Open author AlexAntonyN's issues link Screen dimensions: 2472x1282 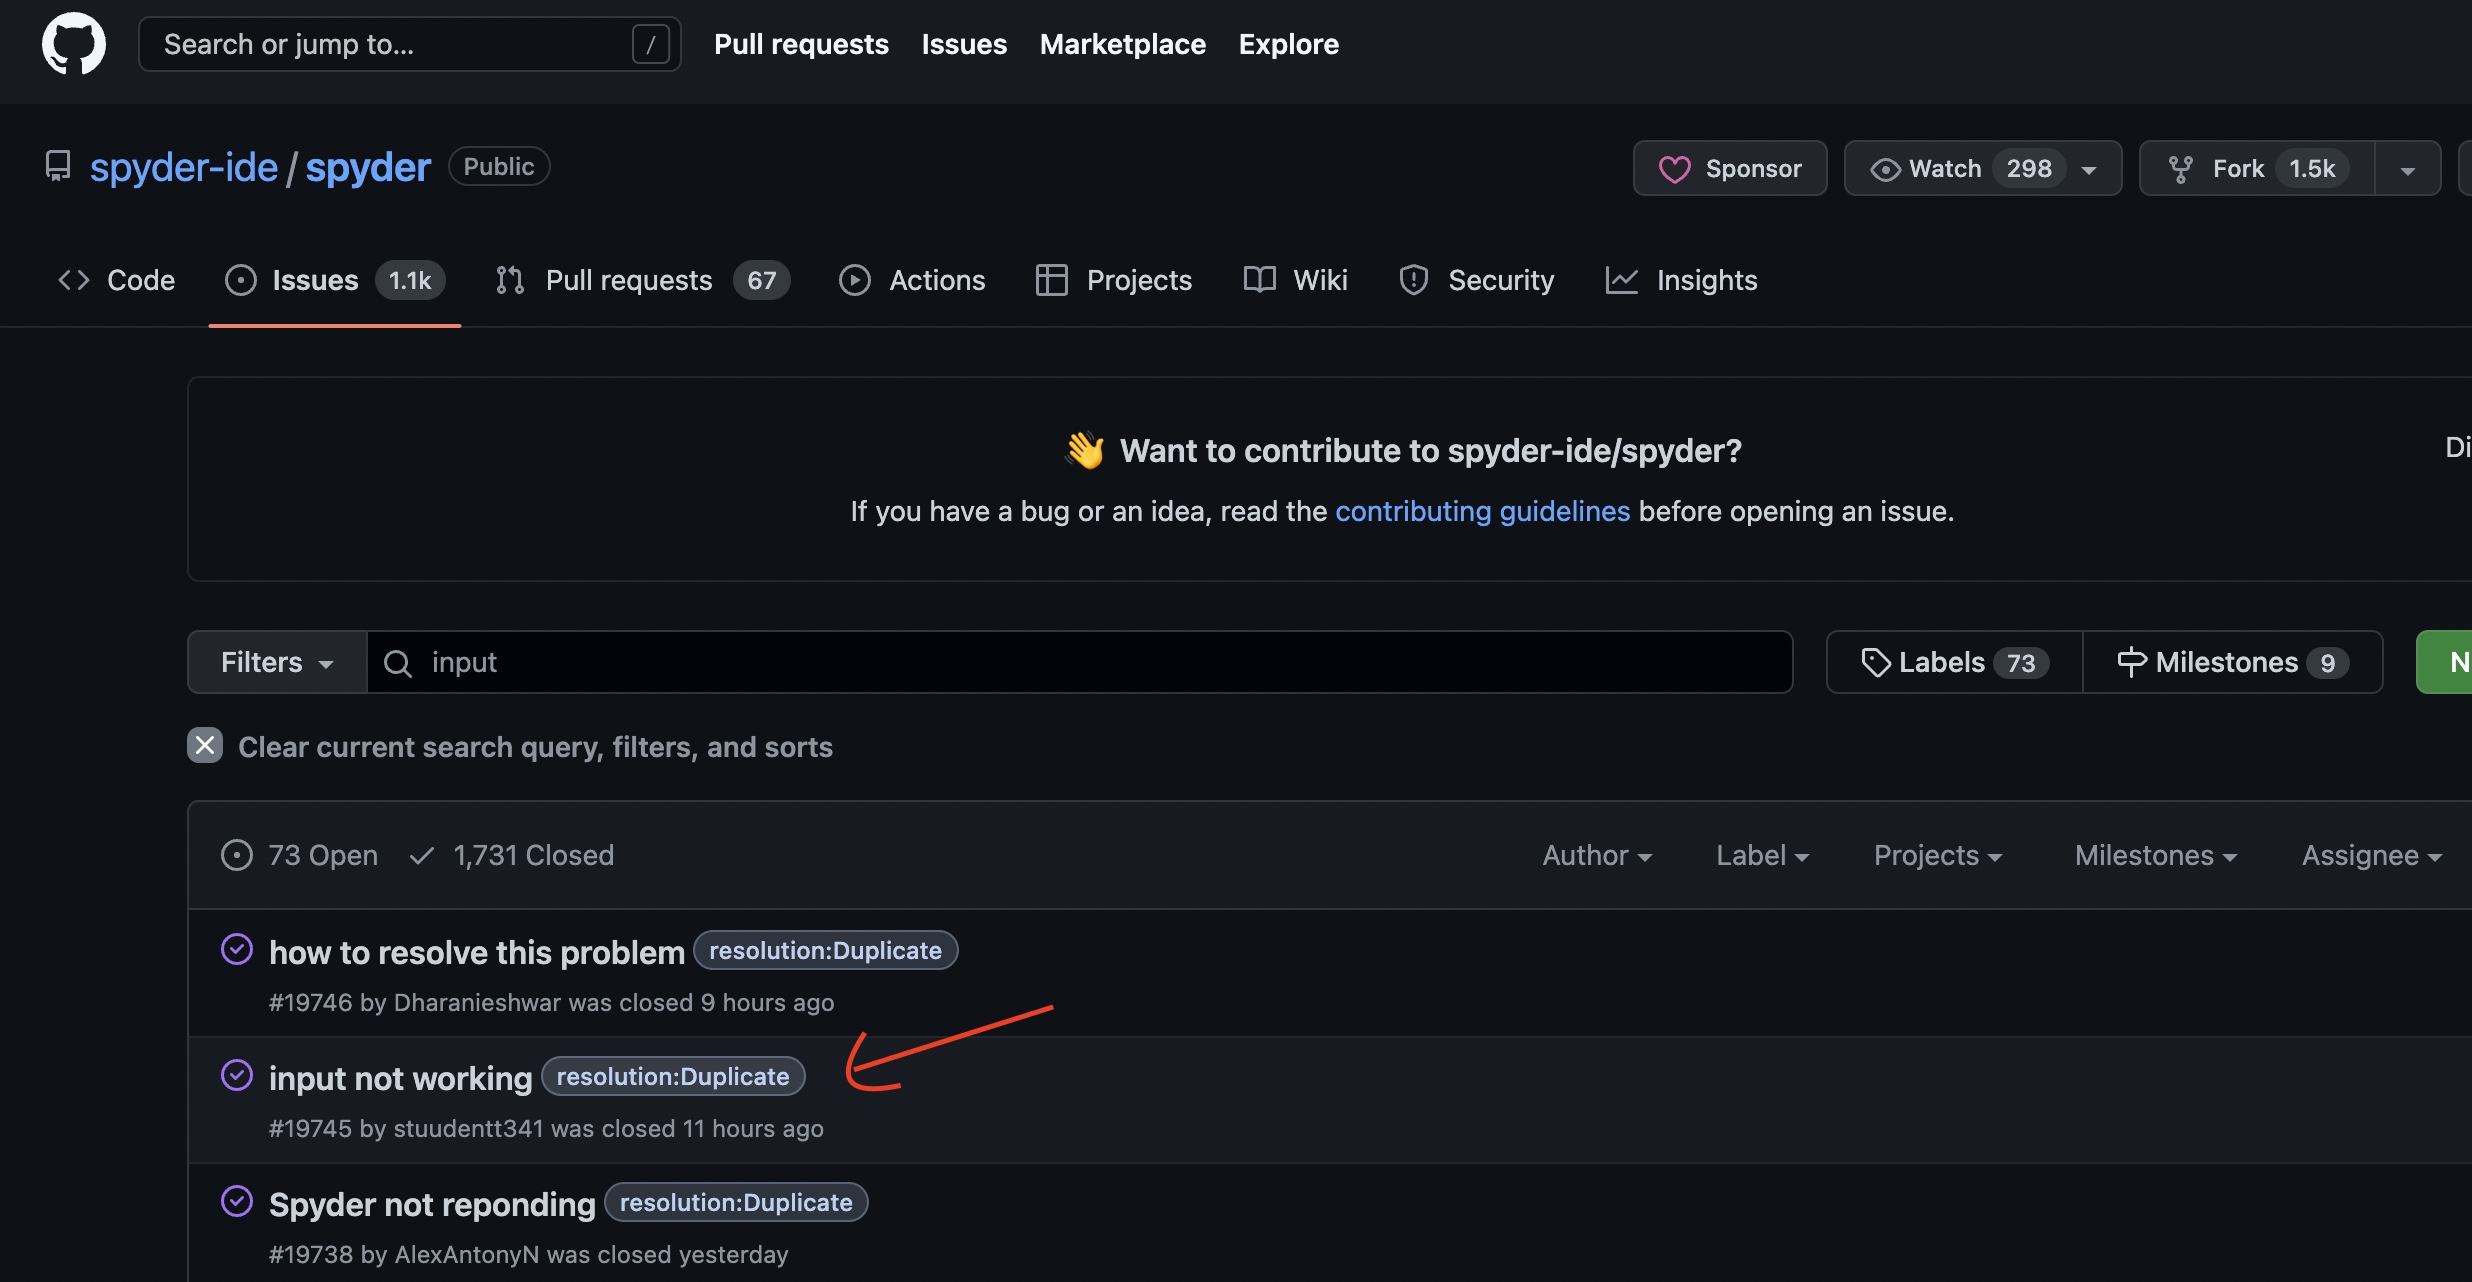tap(467, 1255)
